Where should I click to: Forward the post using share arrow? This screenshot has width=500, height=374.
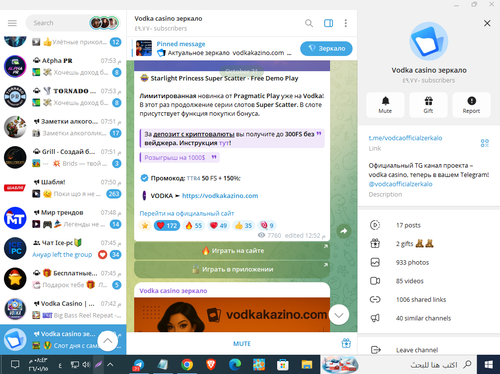pyautogui.click(x=344, y=231)
